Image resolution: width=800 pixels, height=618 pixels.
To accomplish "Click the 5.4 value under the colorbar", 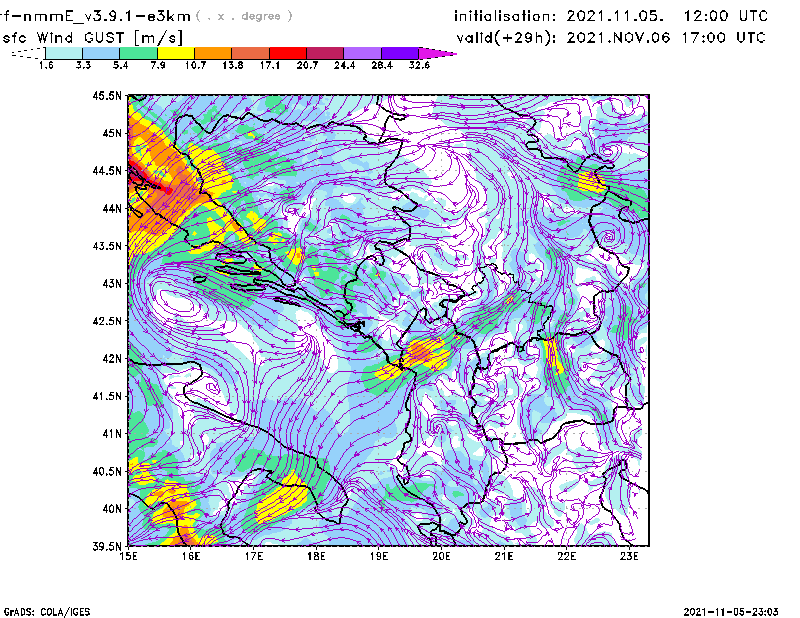I will coord(120,65).
